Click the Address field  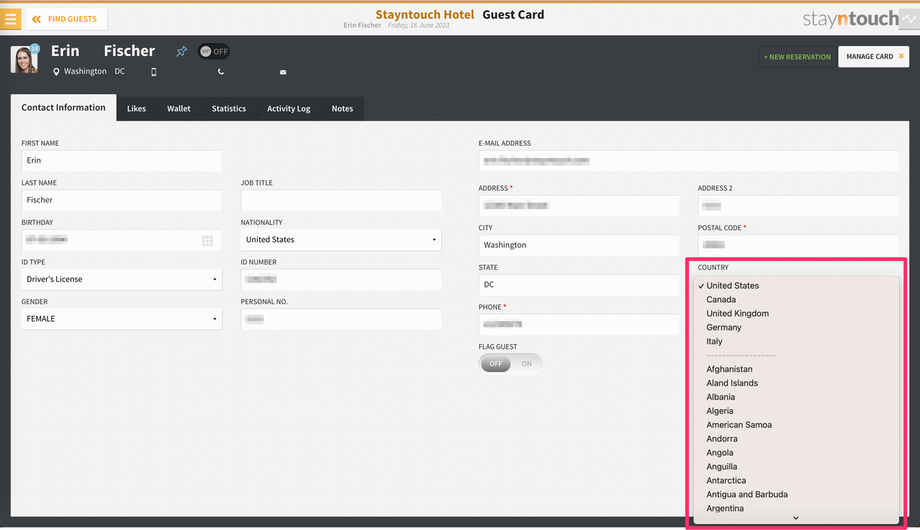[579, 205]
